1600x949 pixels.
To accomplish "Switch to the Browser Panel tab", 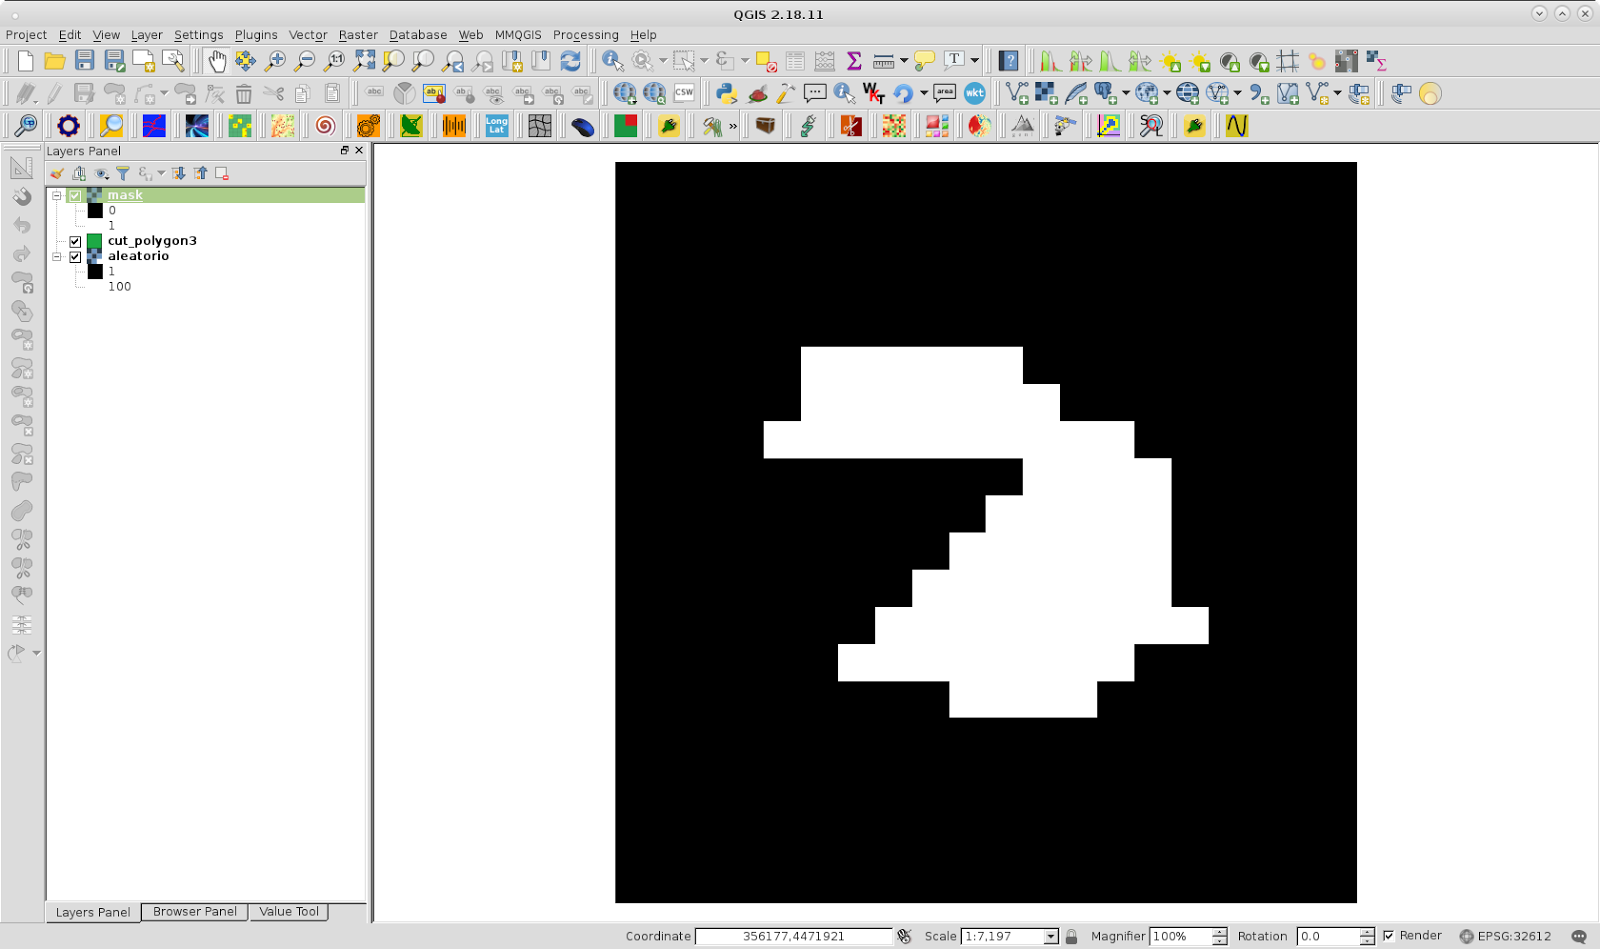I will point(193,911).
